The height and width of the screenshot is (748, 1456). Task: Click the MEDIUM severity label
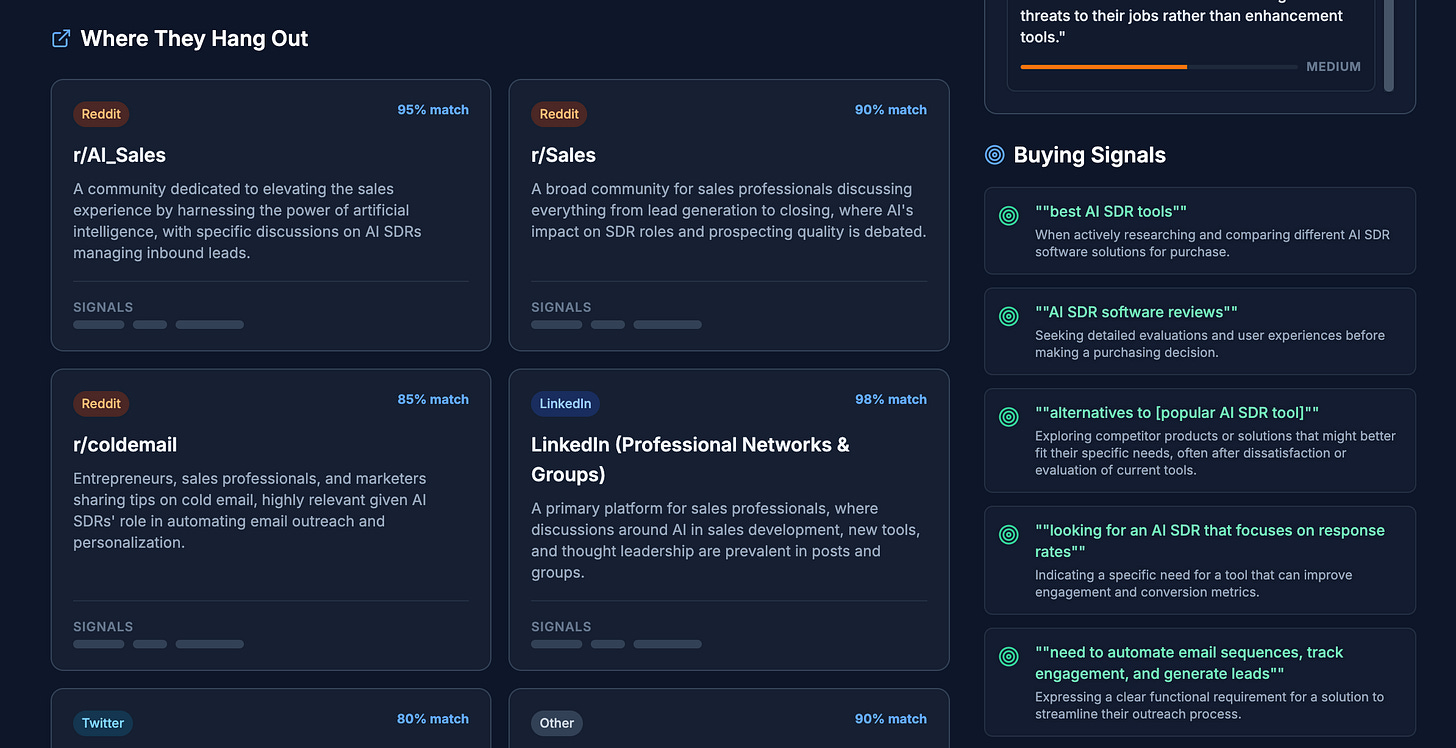(1333, 67)
